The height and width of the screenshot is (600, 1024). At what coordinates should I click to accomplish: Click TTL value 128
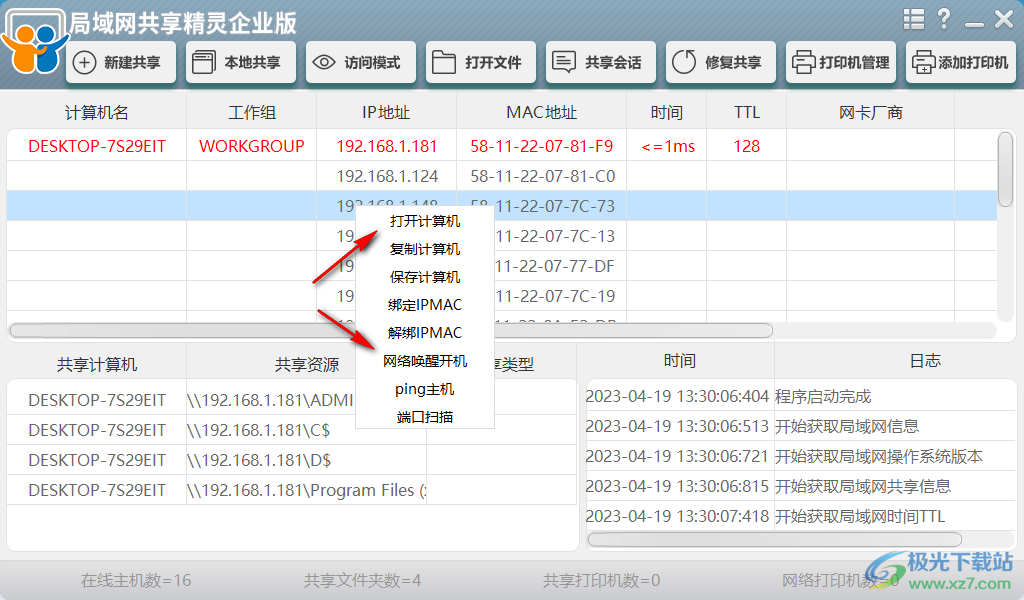coord(746,146)
